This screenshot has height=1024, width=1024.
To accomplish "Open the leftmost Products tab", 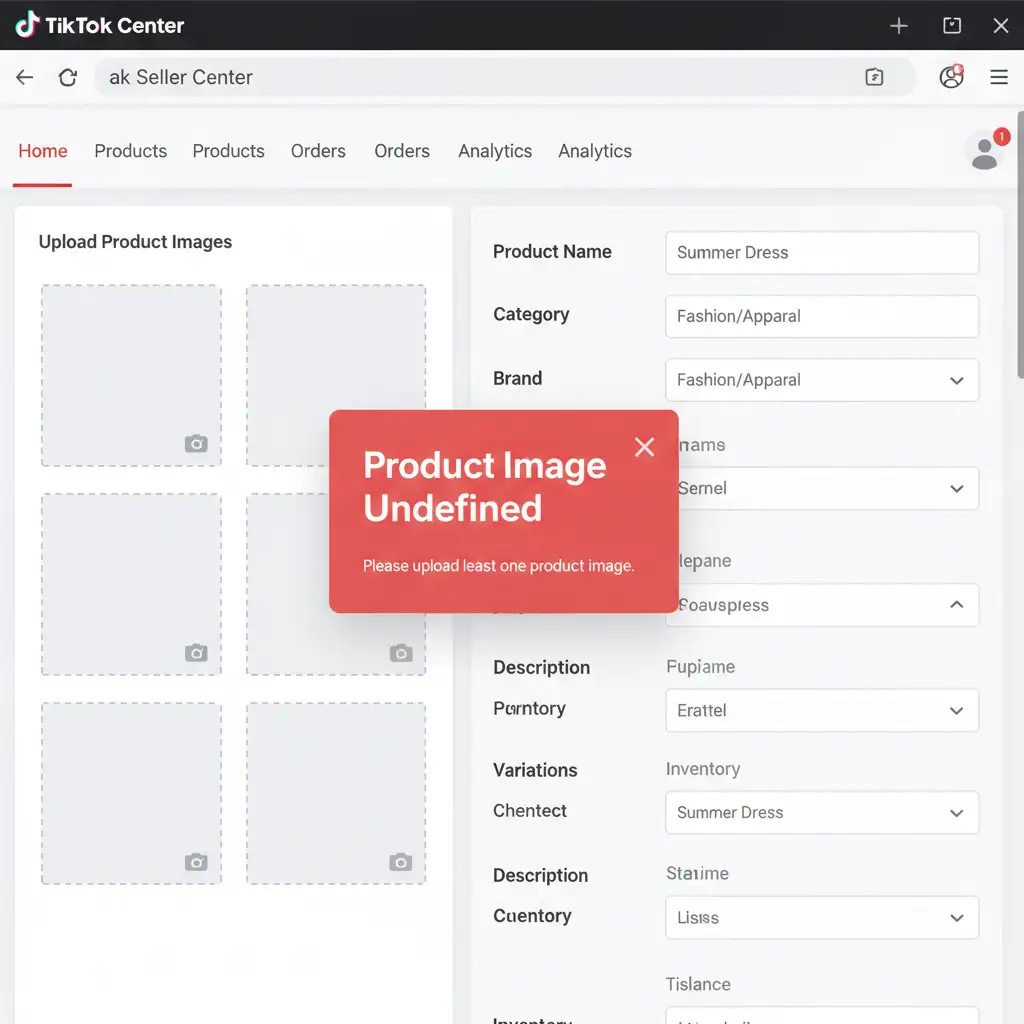I will click(130, 151).
